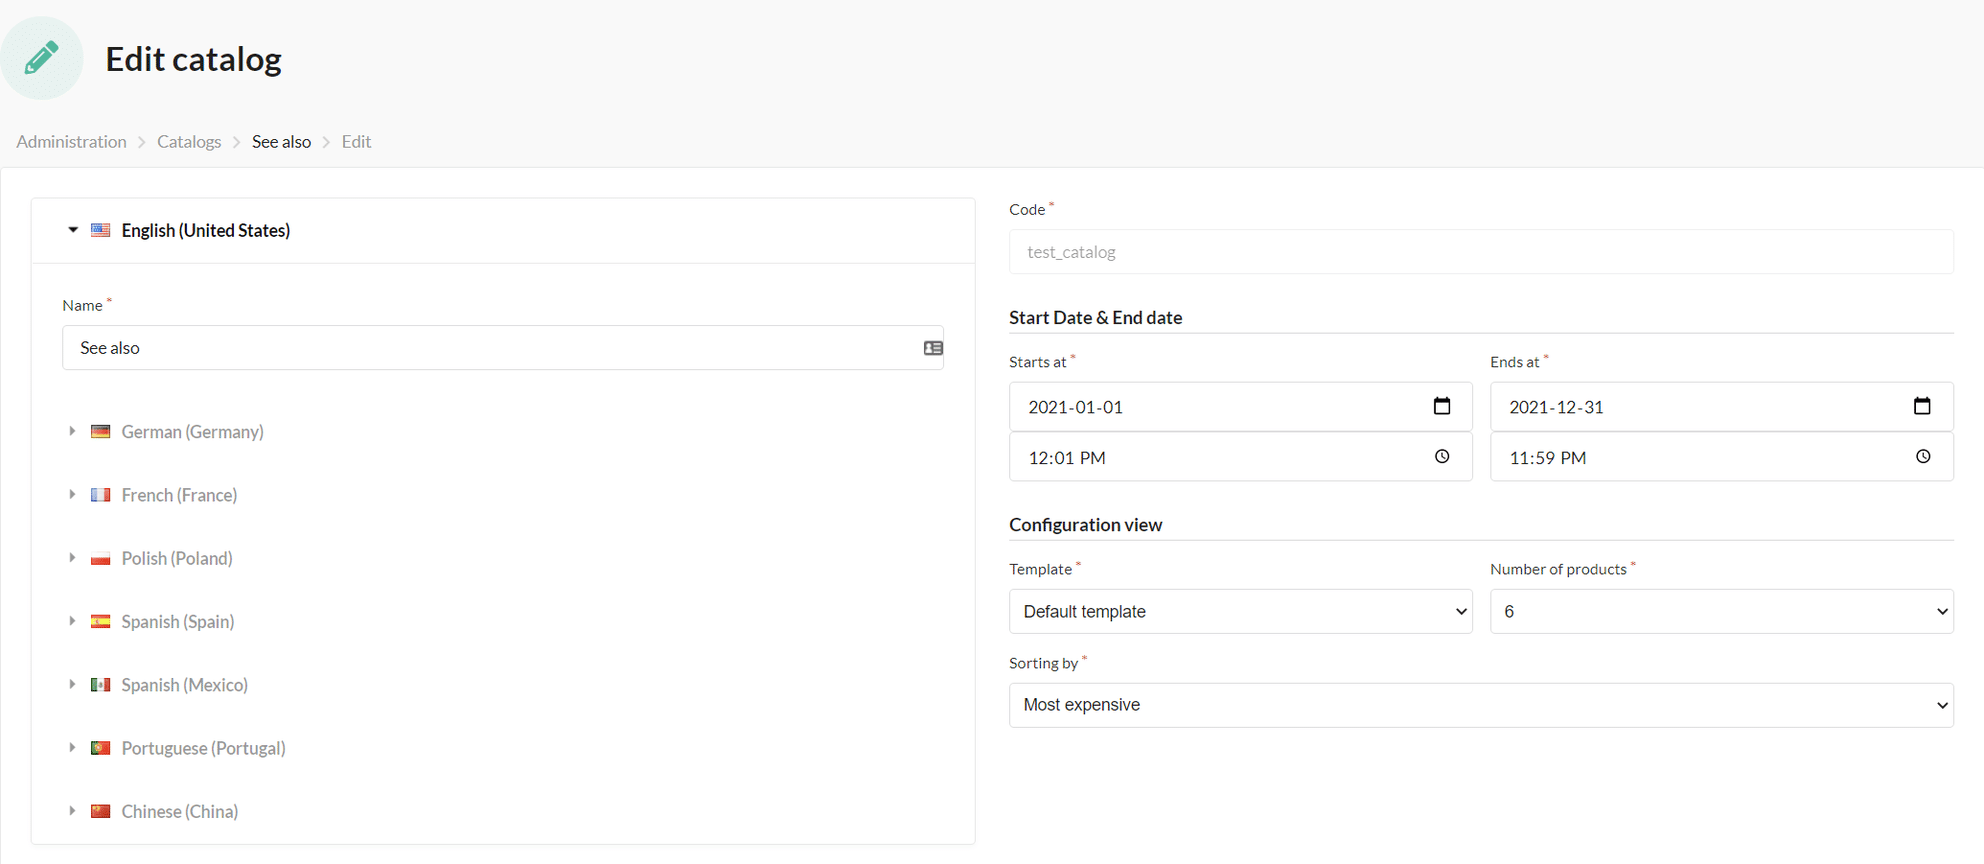The height and width of the screenshot is (864, 1984).
Task: Click the Portuguese (Portugal) label
Action: point(203,748)
